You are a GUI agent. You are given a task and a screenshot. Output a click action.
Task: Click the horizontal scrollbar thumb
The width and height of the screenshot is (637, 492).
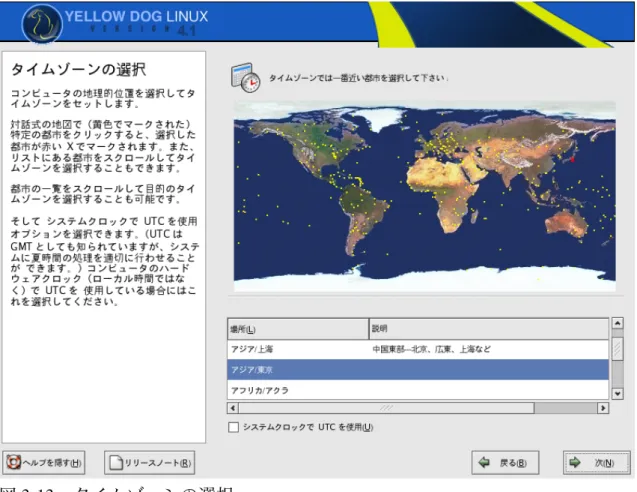(x=386, y=407)
